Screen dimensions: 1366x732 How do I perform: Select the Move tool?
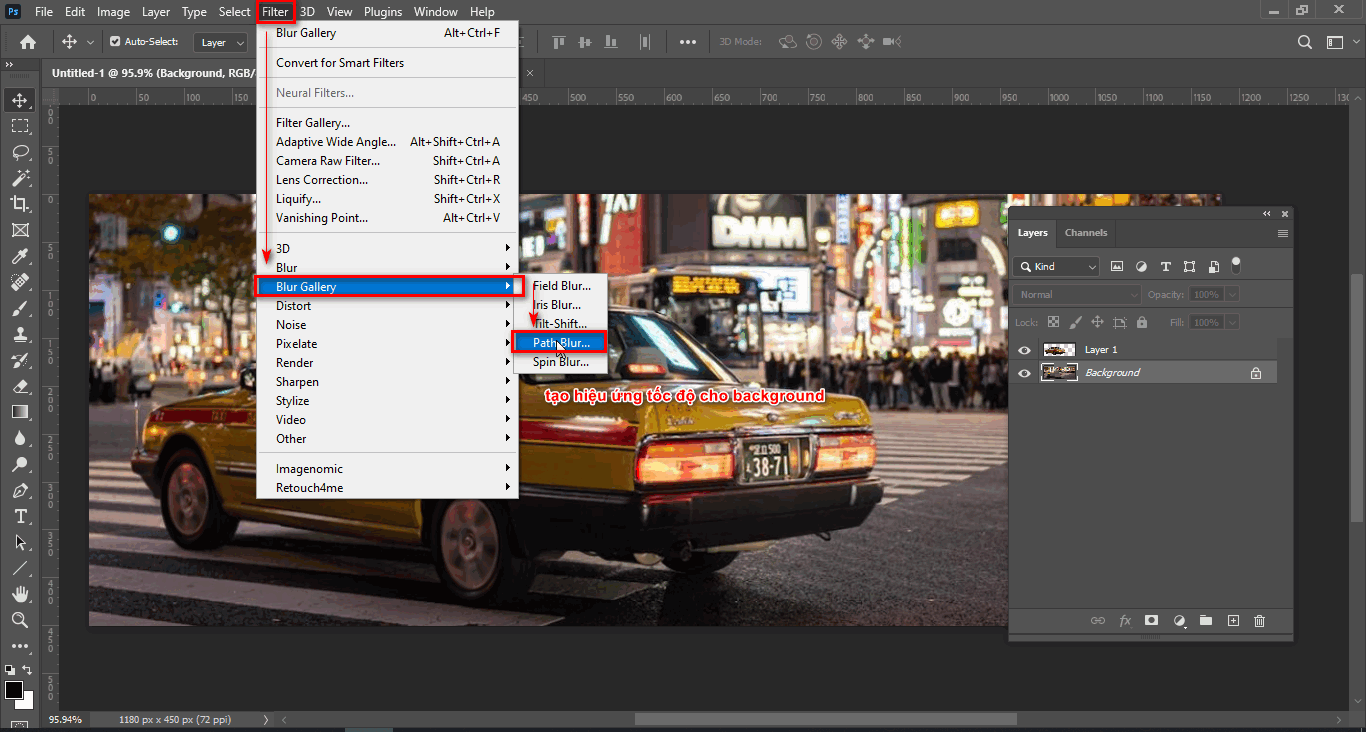[20, 99]
